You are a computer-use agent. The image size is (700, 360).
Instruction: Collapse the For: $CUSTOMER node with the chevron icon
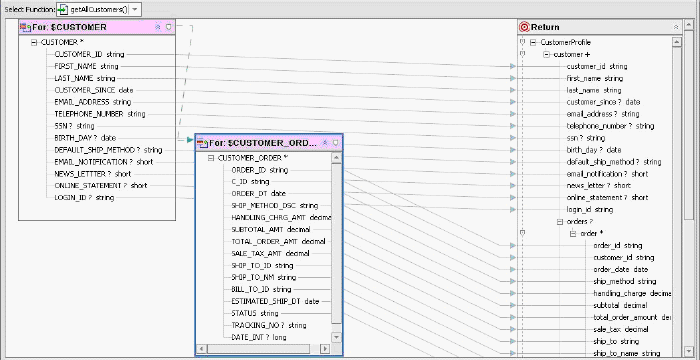[x=158, y=27]
